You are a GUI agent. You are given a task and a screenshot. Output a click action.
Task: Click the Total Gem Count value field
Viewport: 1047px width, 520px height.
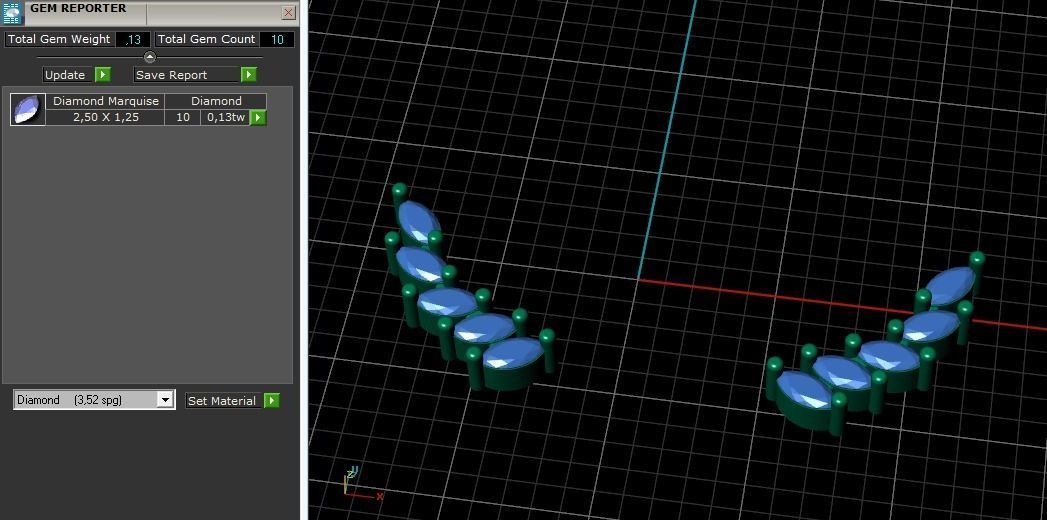tap(276, 39)
